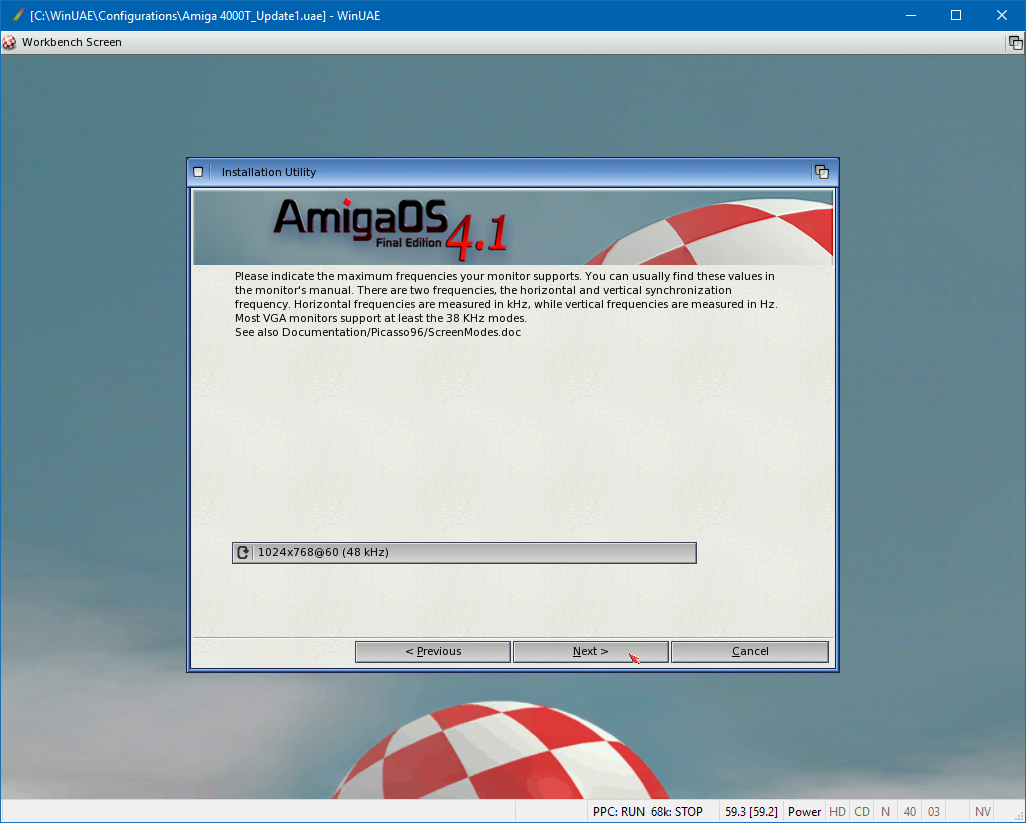Click the NV status indicator

[x=983, y=812]
